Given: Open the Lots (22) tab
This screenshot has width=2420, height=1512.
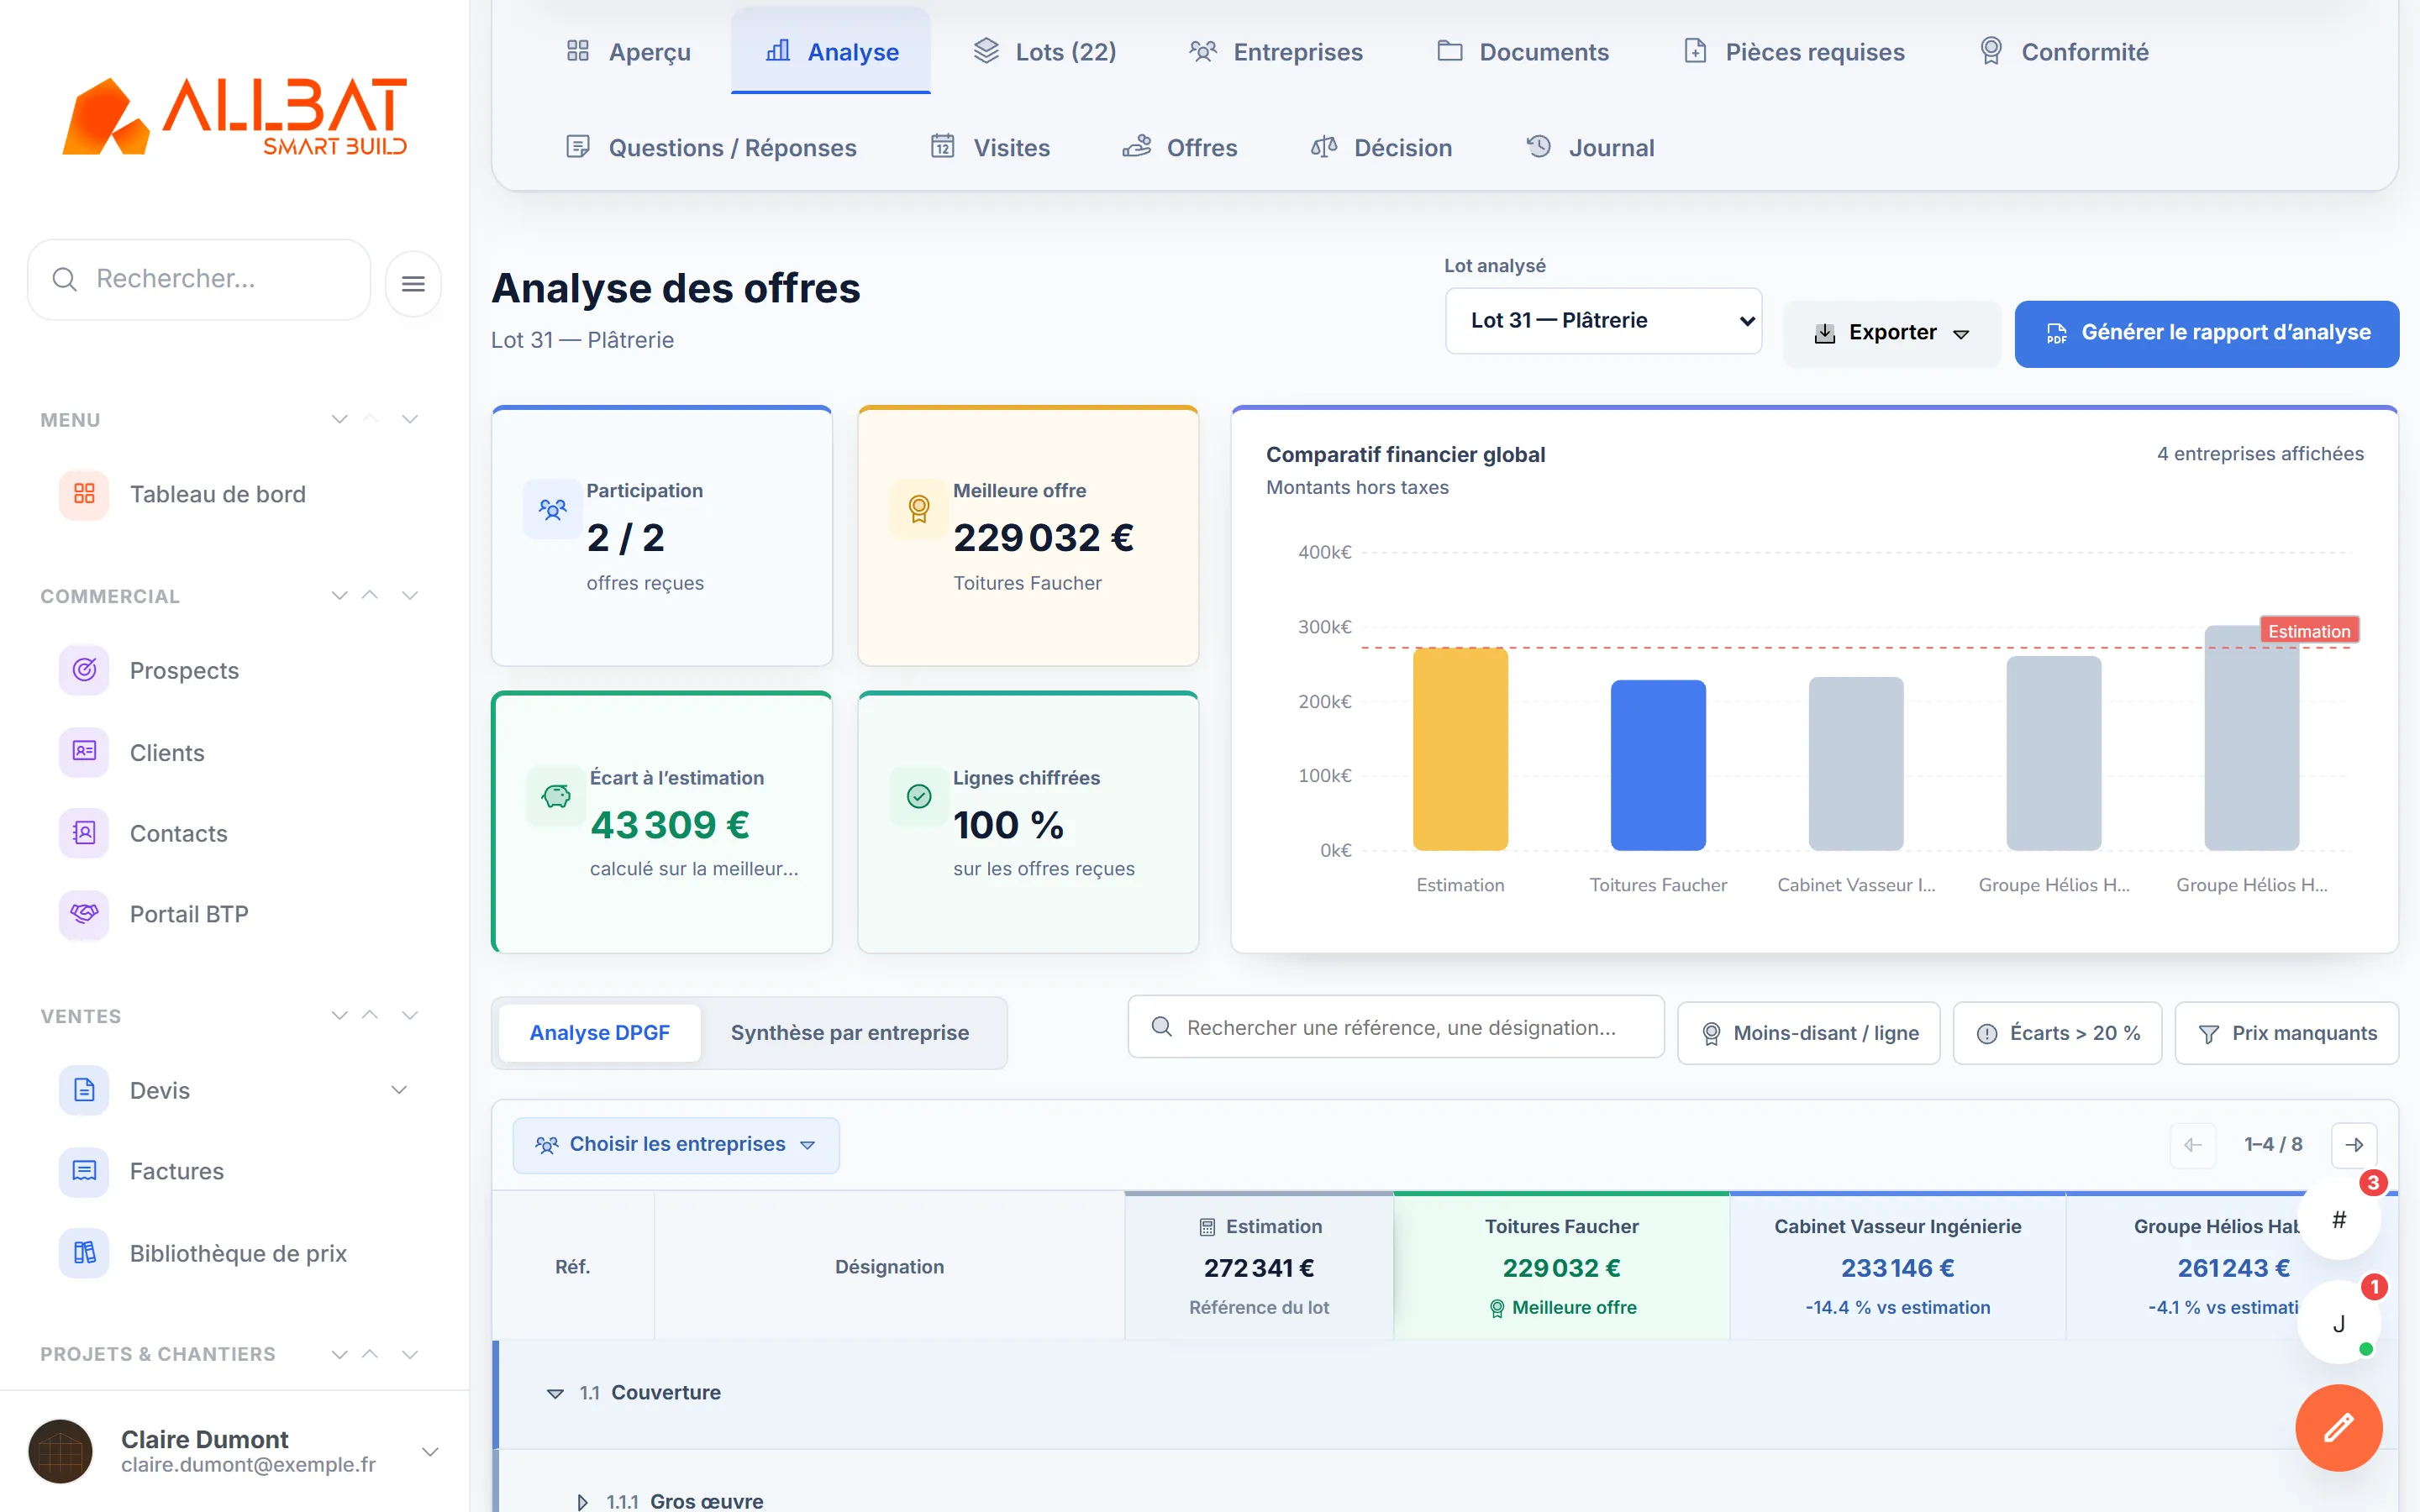Looking at the screenshot, I should [1045, 51].
